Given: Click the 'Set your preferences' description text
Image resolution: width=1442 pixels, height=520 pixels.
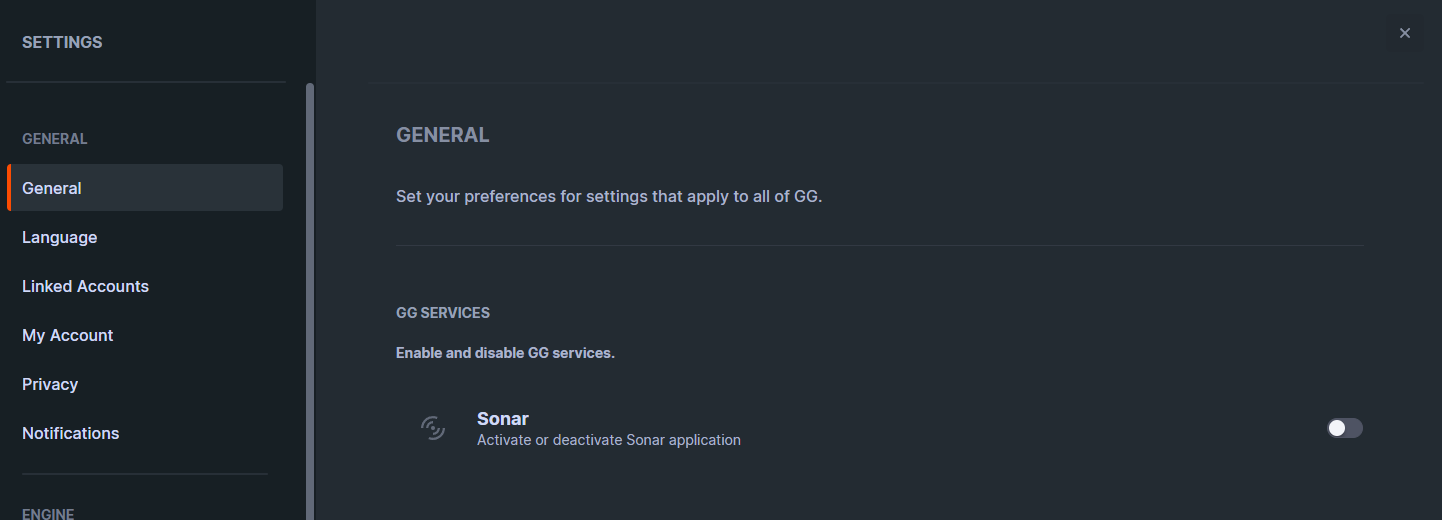Looking at the screenshot, I should 609,196.
